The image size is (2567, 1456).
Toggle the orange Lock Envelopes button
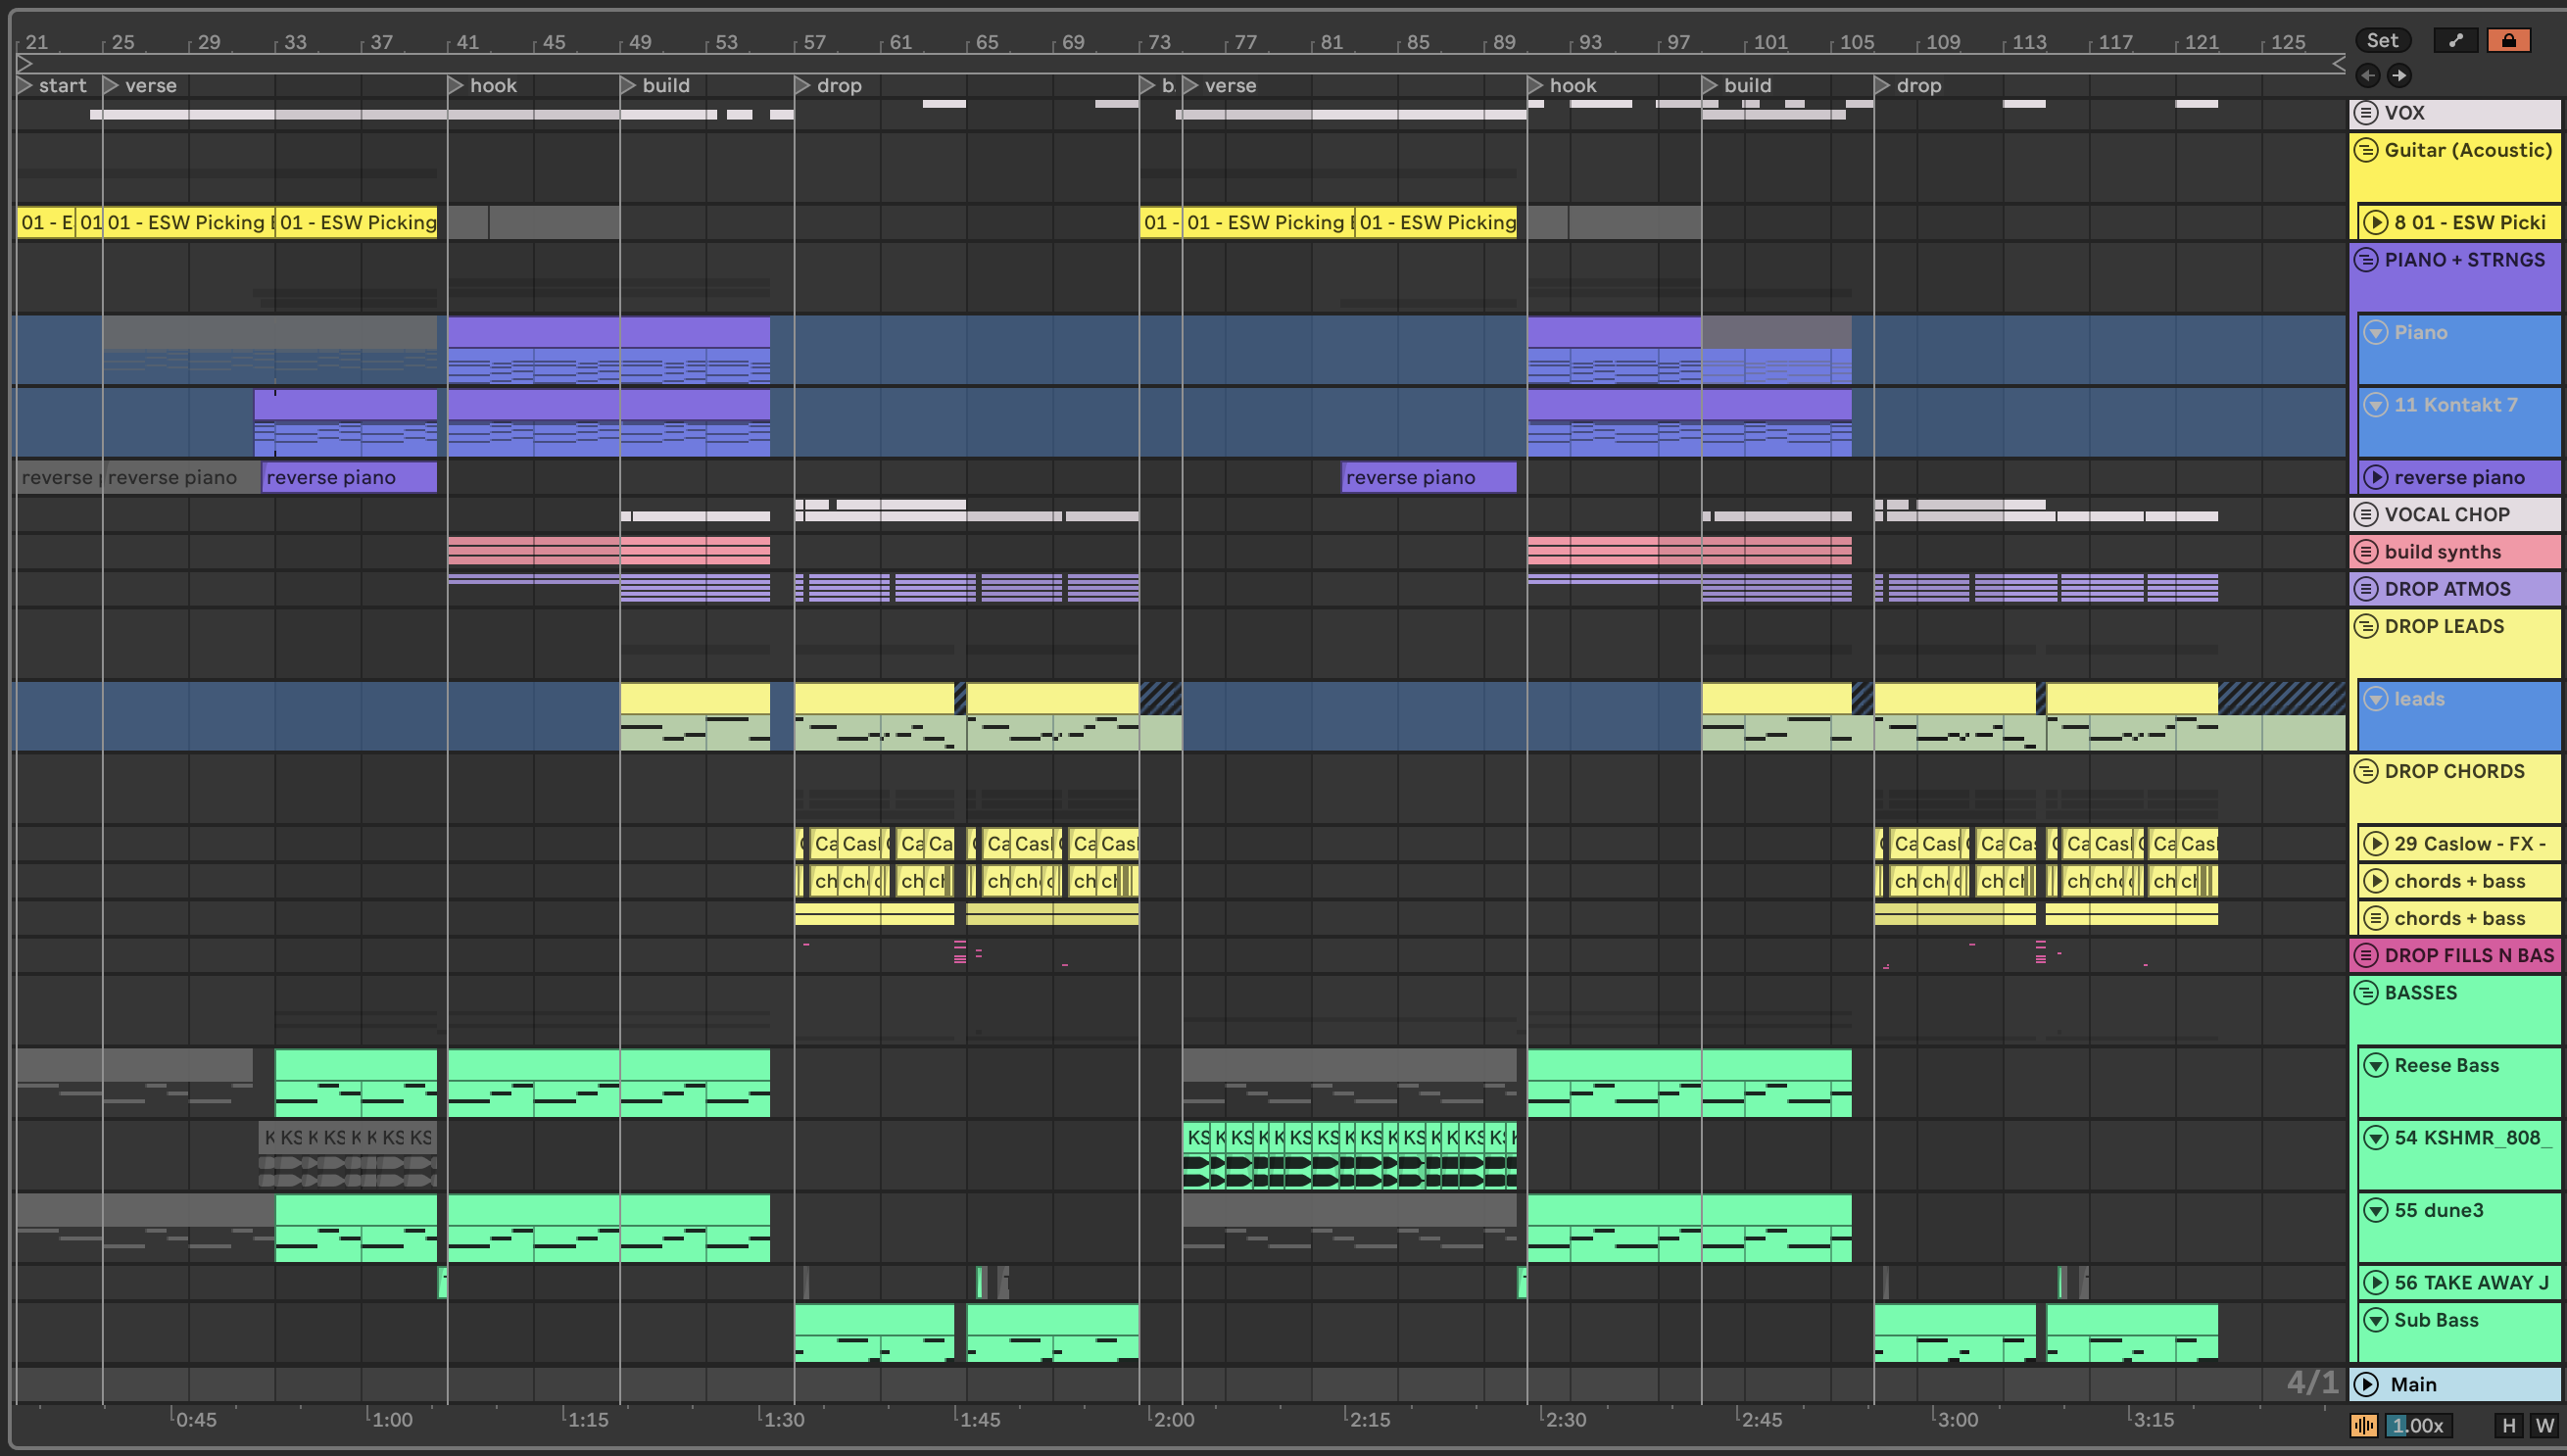pyautogui.click(x=2508, y=40)
